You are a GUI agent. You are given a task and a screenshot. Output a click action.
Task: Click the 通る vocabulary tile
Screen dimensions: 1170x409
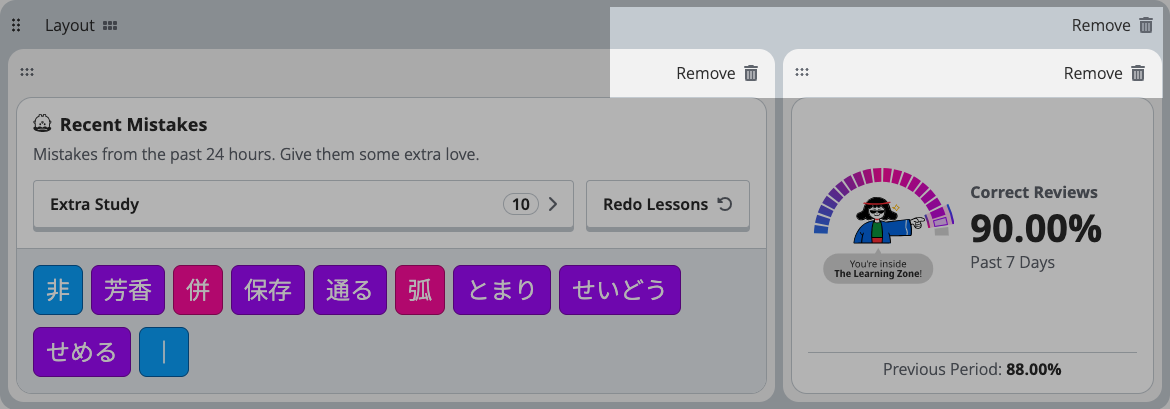pos(350,290)
